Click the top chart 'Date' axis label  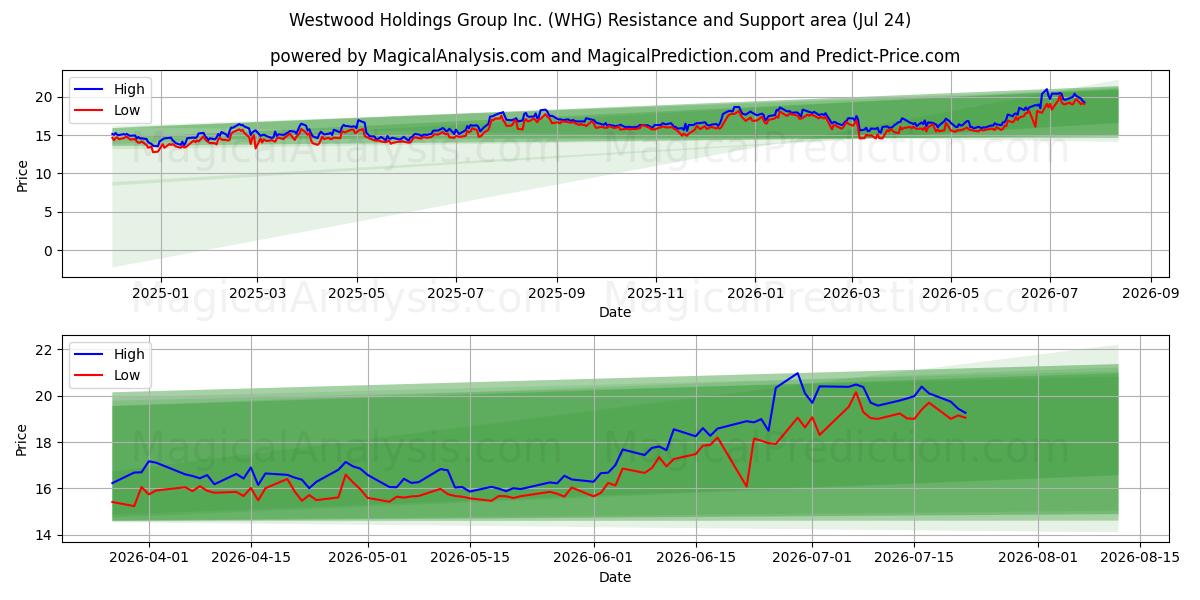(x=615, y=312)
